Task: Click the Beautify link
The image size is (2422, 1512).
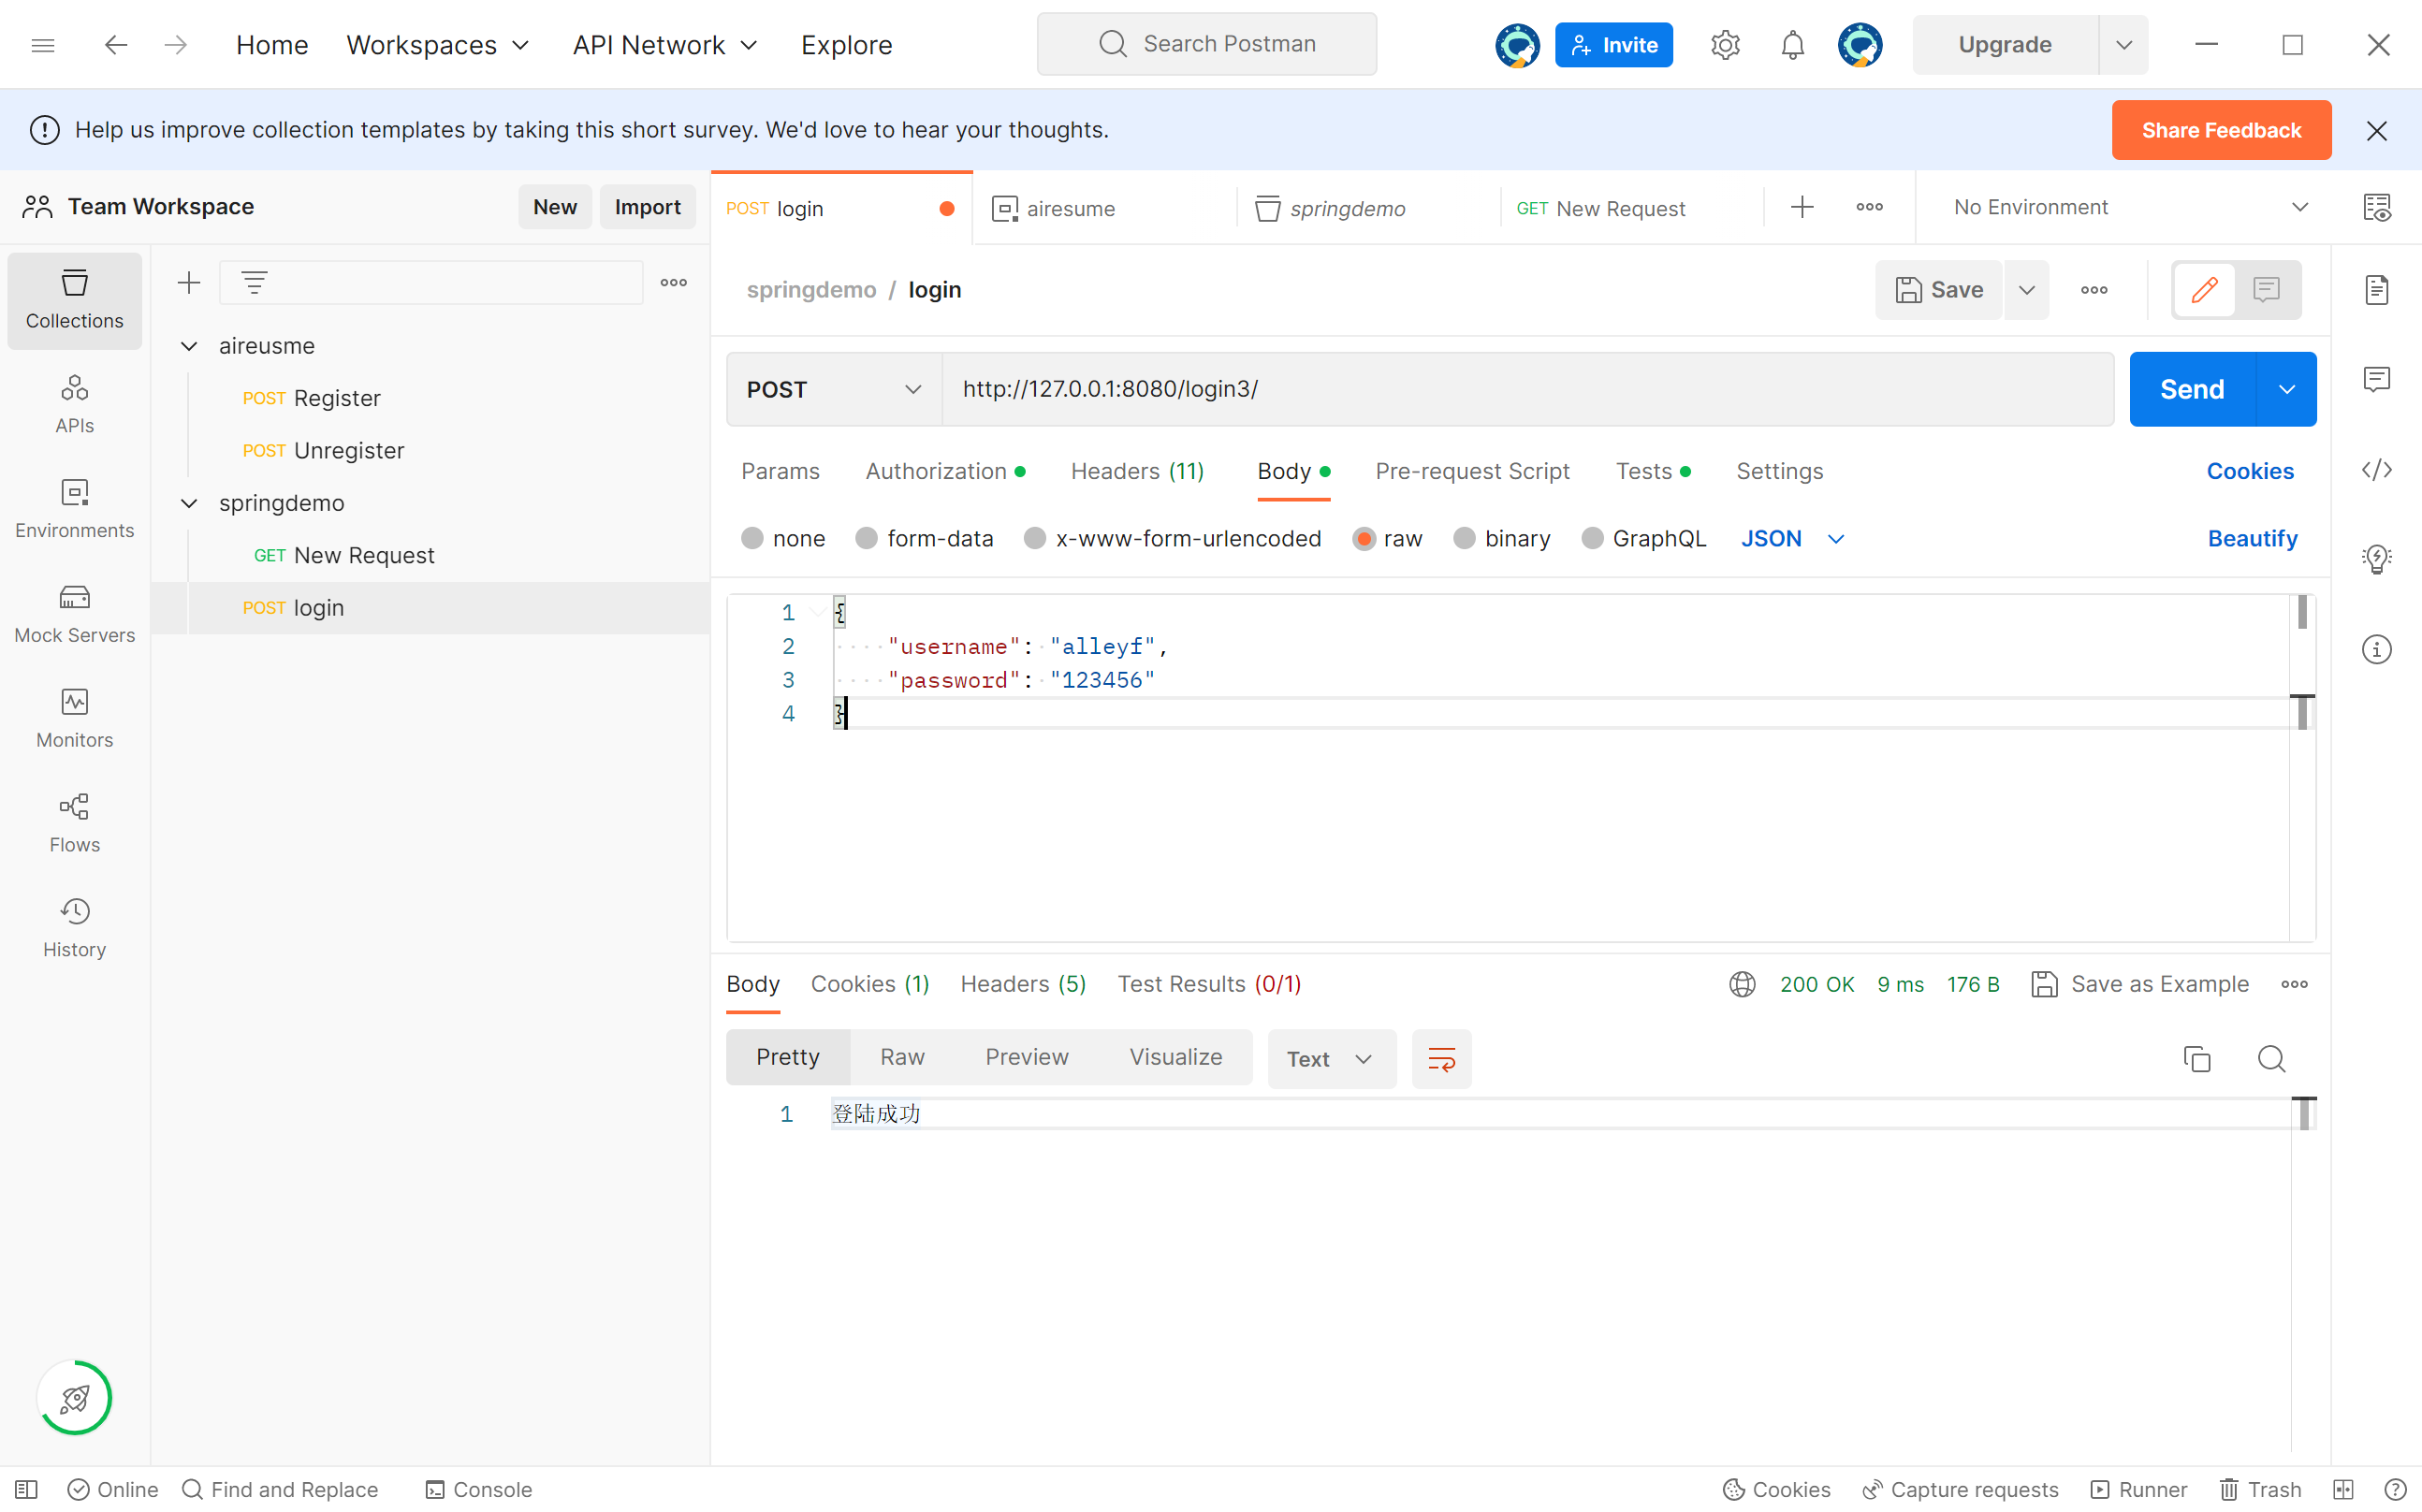Action: pyautogui.click(x=2251, y=539)
